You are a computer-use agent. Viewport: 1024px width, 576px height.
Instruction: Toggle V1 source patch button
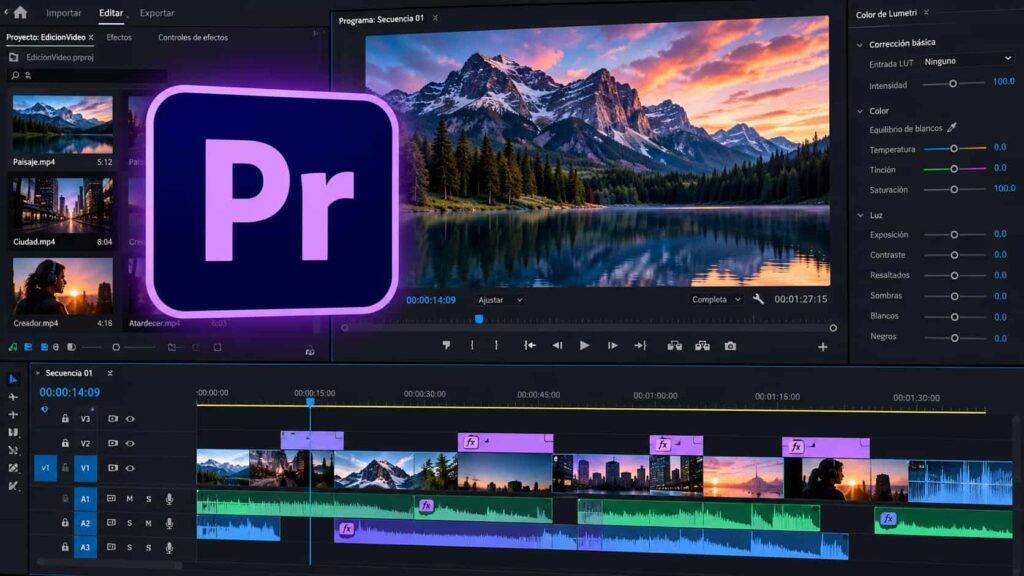pyautogui.click(x=45, y=468)
